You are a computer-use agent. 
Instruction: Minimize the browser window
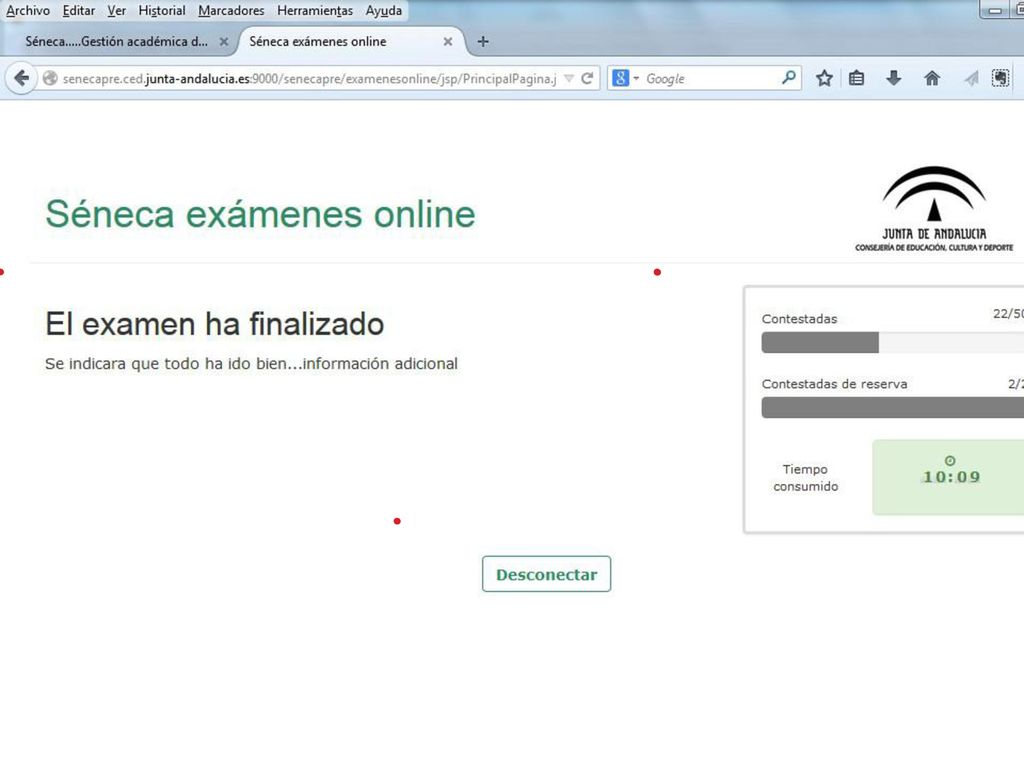(995, 10)
